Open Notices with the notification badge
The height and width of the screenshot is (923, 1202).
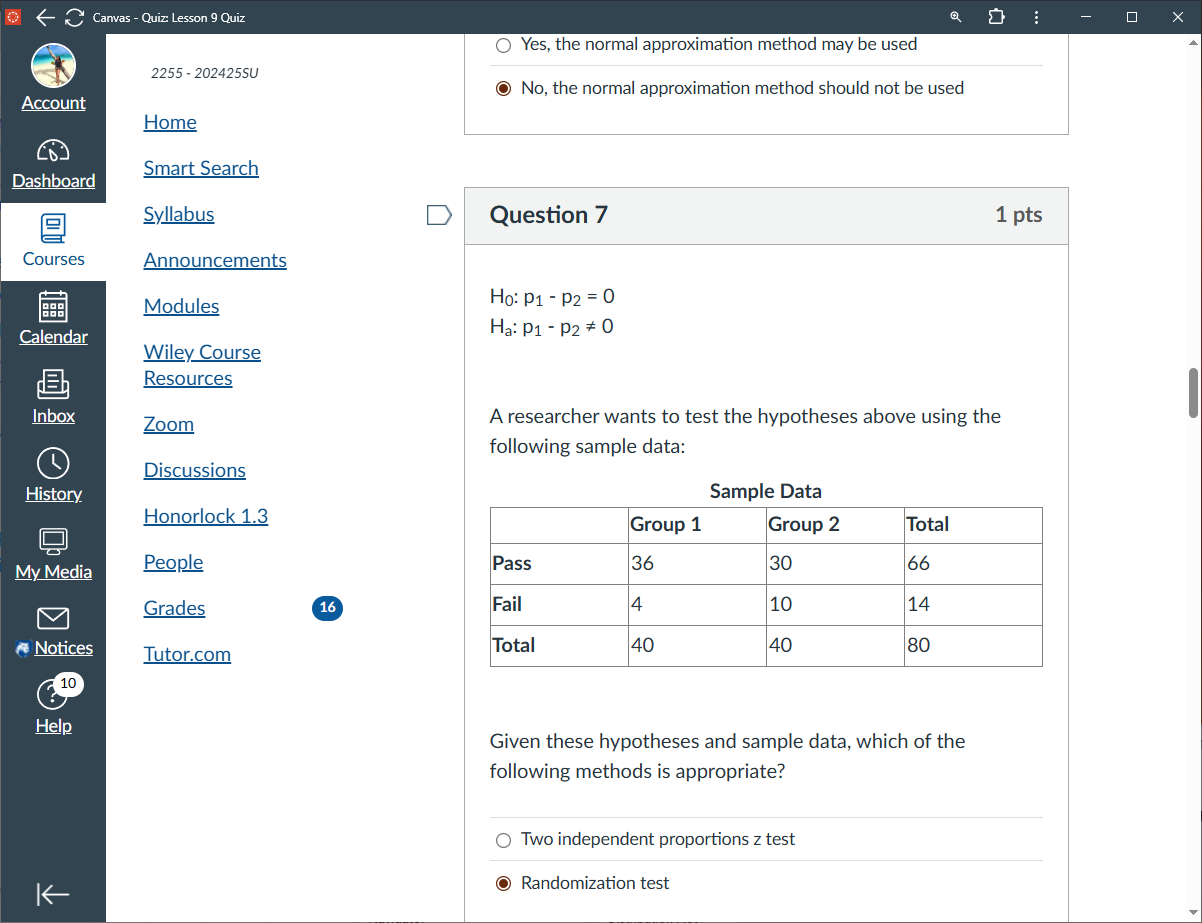pos(53,630)
